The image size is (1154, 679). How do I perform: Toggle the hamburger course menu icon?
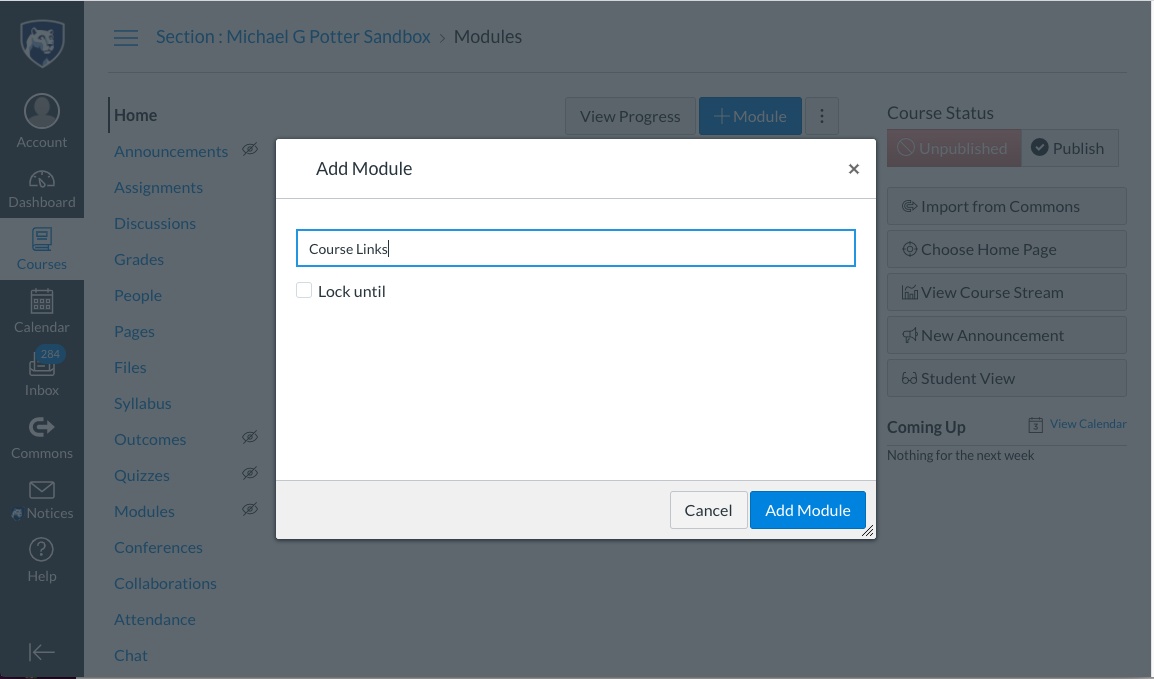pyautogui.click(x=126, y=38)
